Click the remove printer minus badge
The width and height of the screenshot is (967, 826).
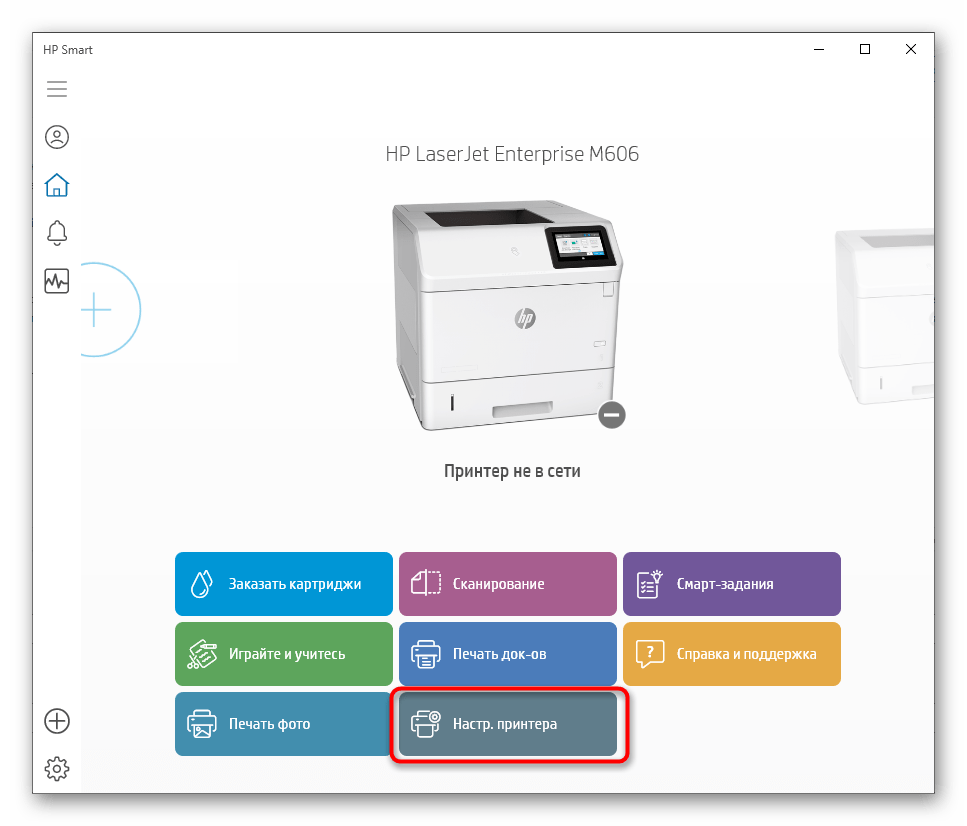[612, 414]
